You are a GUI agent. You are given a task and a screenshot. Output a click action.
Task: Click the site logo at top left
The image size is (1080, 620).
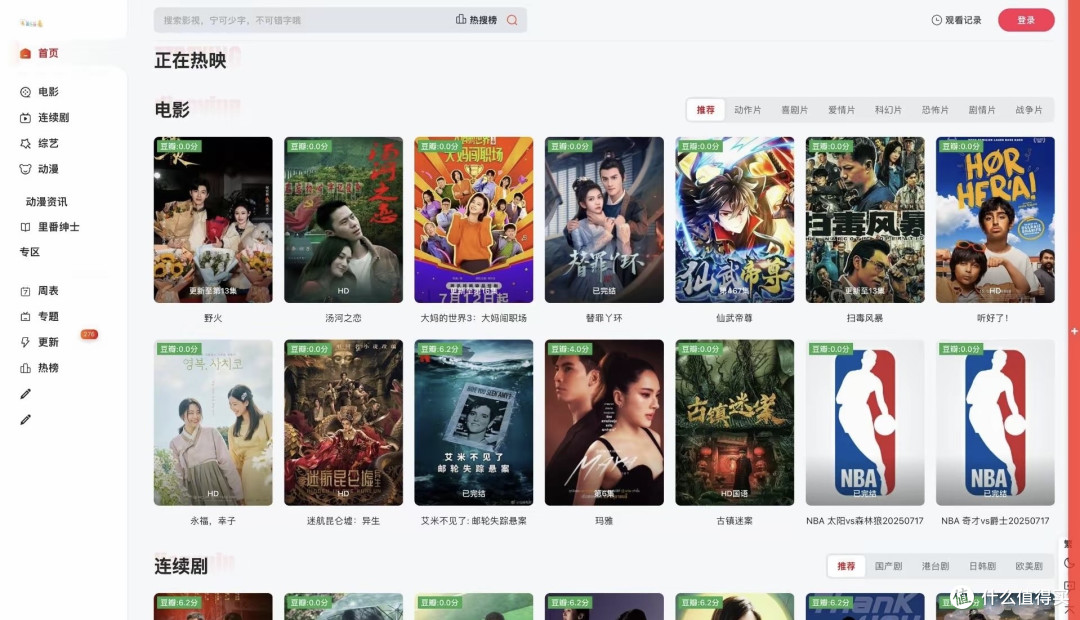(x=32, y=23)
